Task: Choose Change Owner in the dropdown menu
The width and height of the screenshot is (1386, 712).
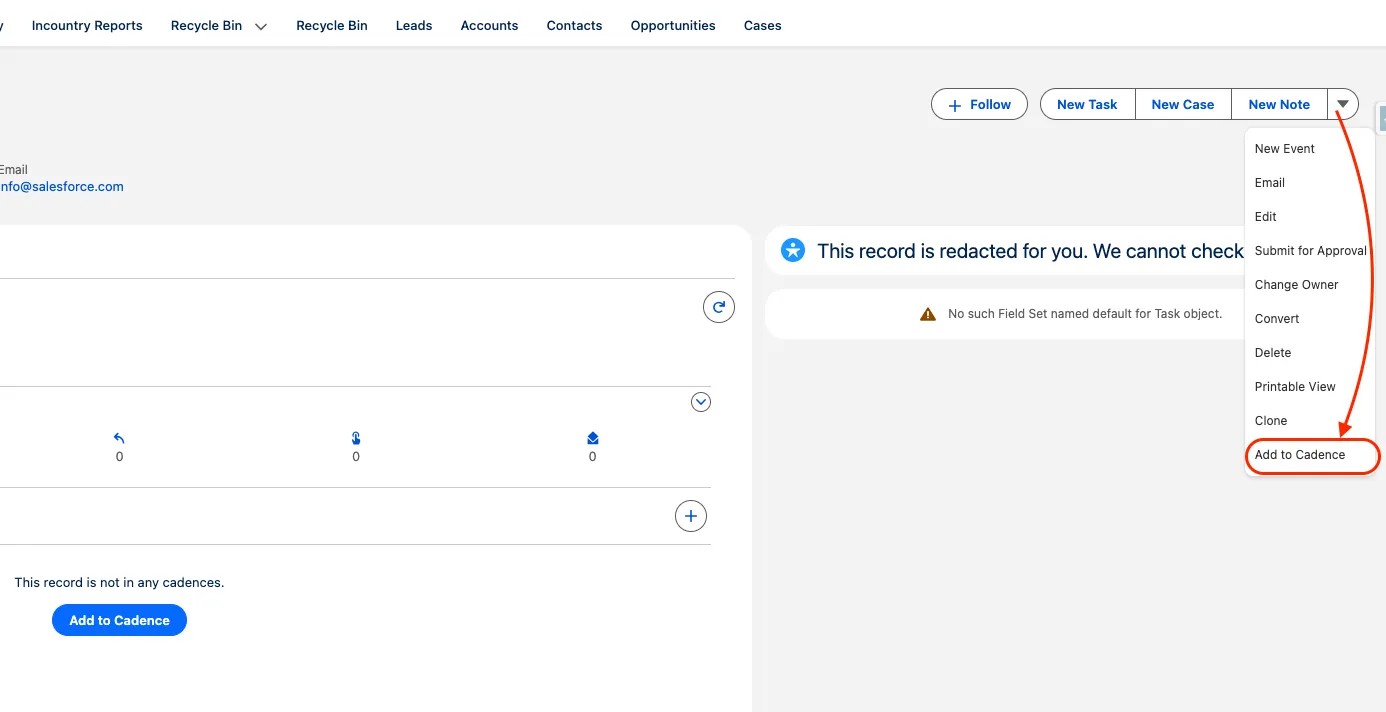Action: coord(1296,285)
